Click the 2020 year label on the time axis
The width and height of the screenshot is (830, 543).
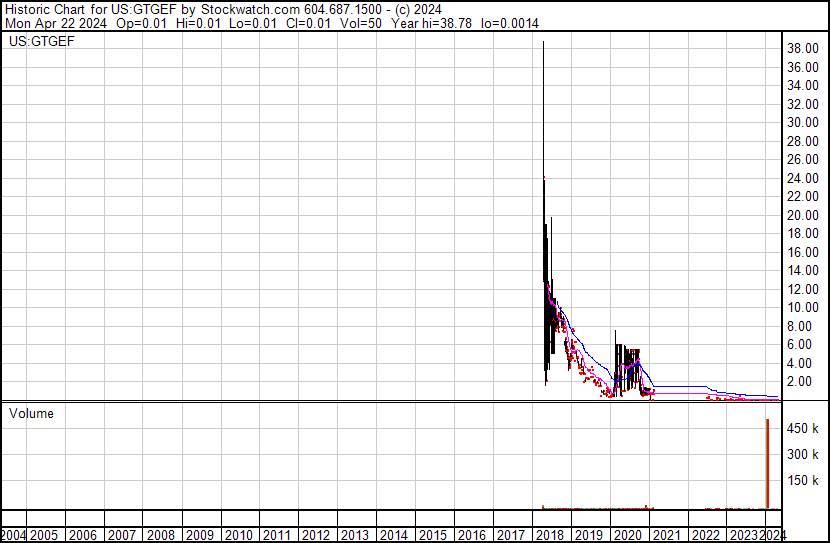(x=627, y=535)
